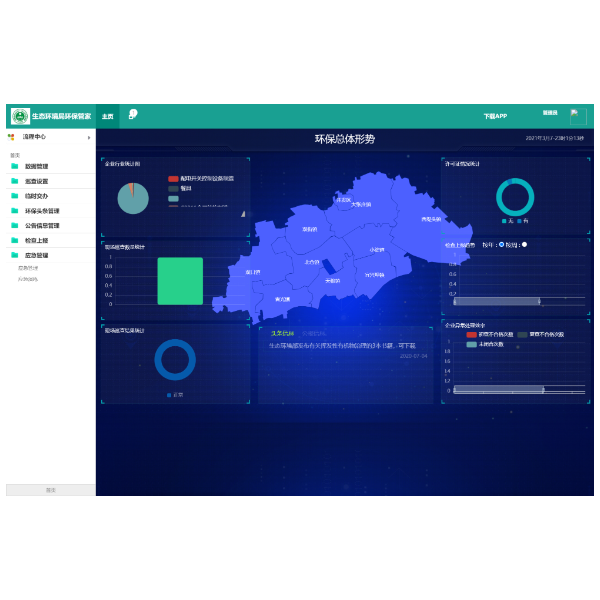Click the user avatar in top right
Screen dimensions: 600x600
[577, 116]
